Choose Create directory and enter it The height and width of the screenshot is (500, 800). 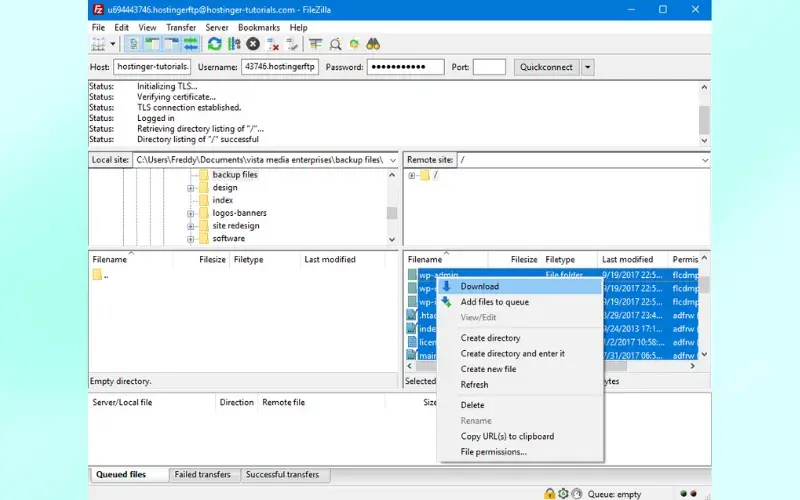coord(520,354)
